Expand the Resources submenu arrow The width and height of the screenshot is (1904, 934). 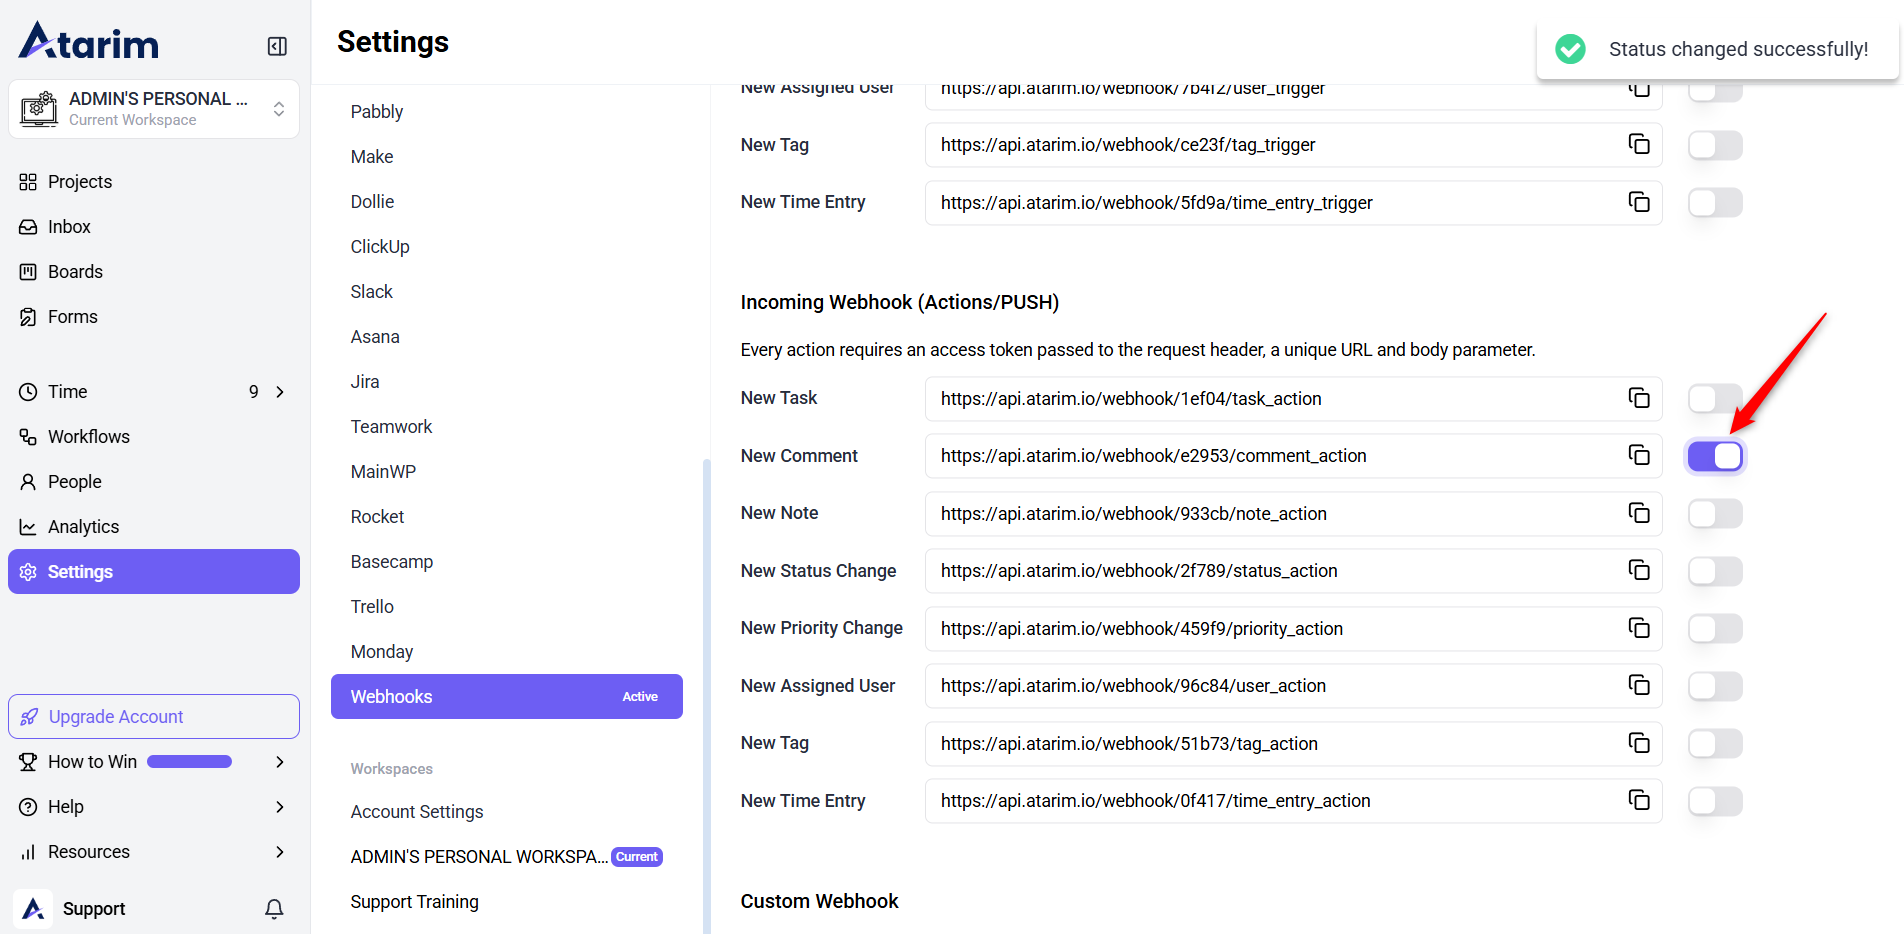click(280, 852)
